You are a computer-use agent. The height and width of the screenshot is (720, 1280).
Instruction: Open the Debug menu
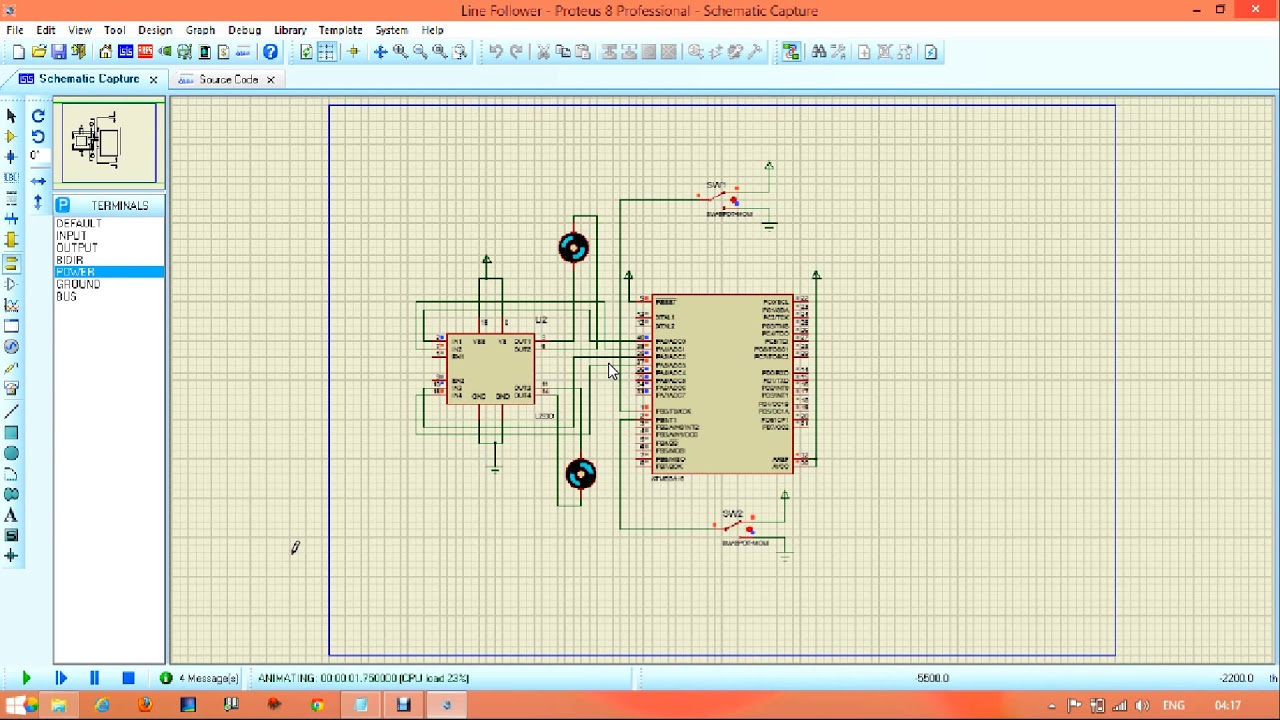pyautogui.click(x=244, y=30)
